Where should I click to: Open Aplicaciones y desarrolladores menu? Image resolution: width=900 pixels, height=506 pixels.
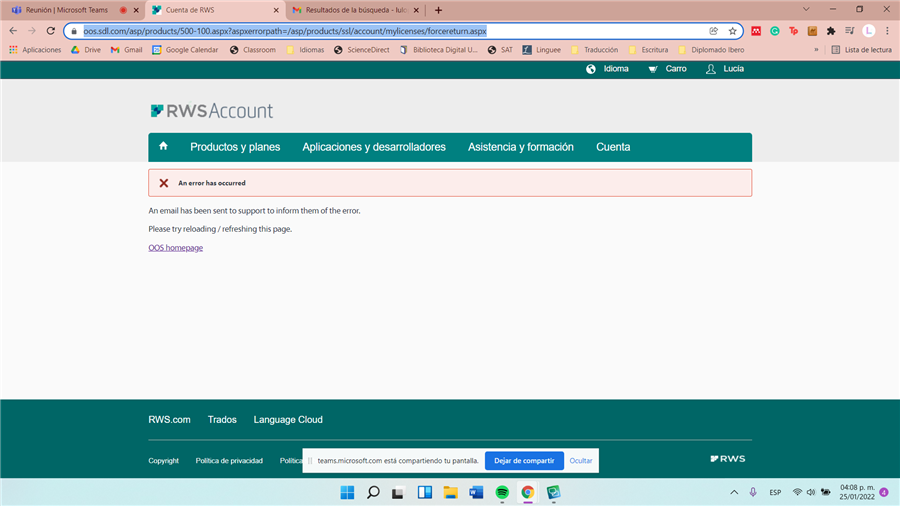click(x=374, y=147)
